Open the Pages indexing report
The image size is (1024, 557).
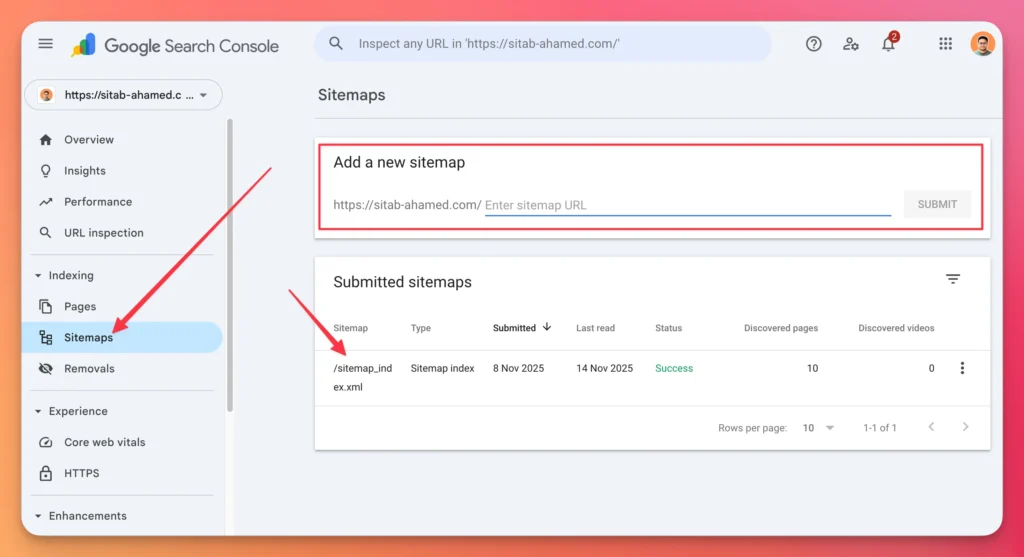80,306
